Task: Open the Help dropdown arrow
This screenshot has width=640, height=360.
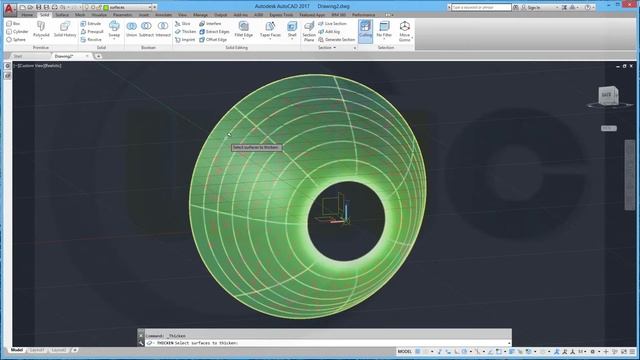Action: pyautogui.click(x=593, y=7)
